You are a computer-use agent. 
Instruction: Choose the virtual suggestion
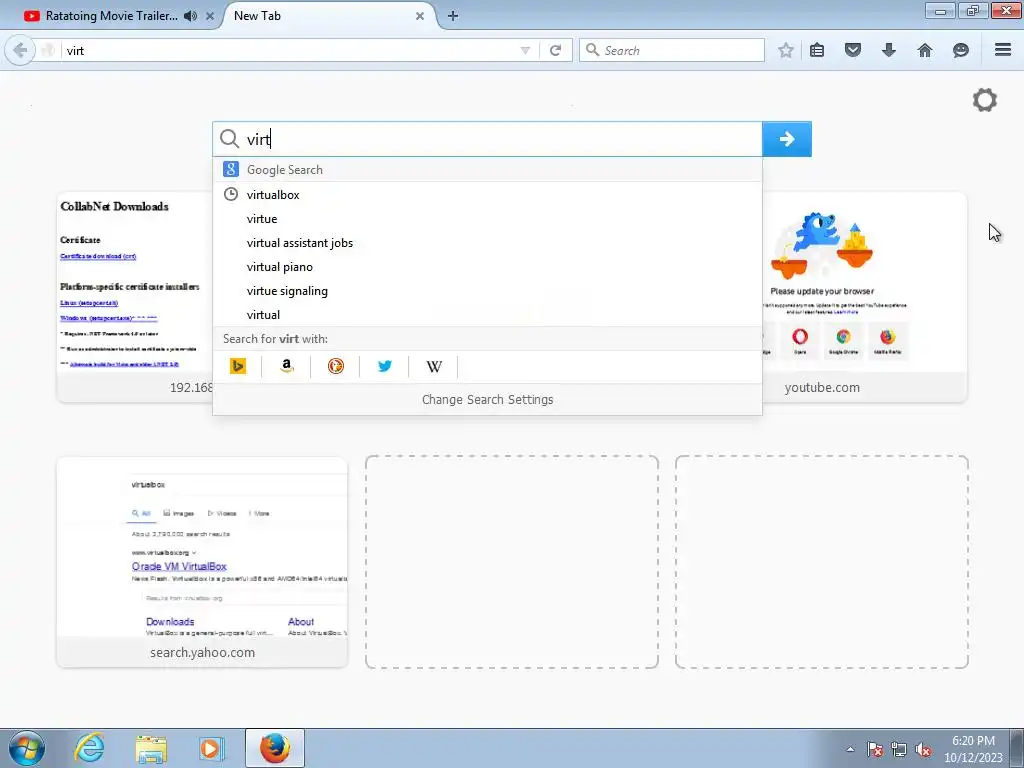[487, 315]
